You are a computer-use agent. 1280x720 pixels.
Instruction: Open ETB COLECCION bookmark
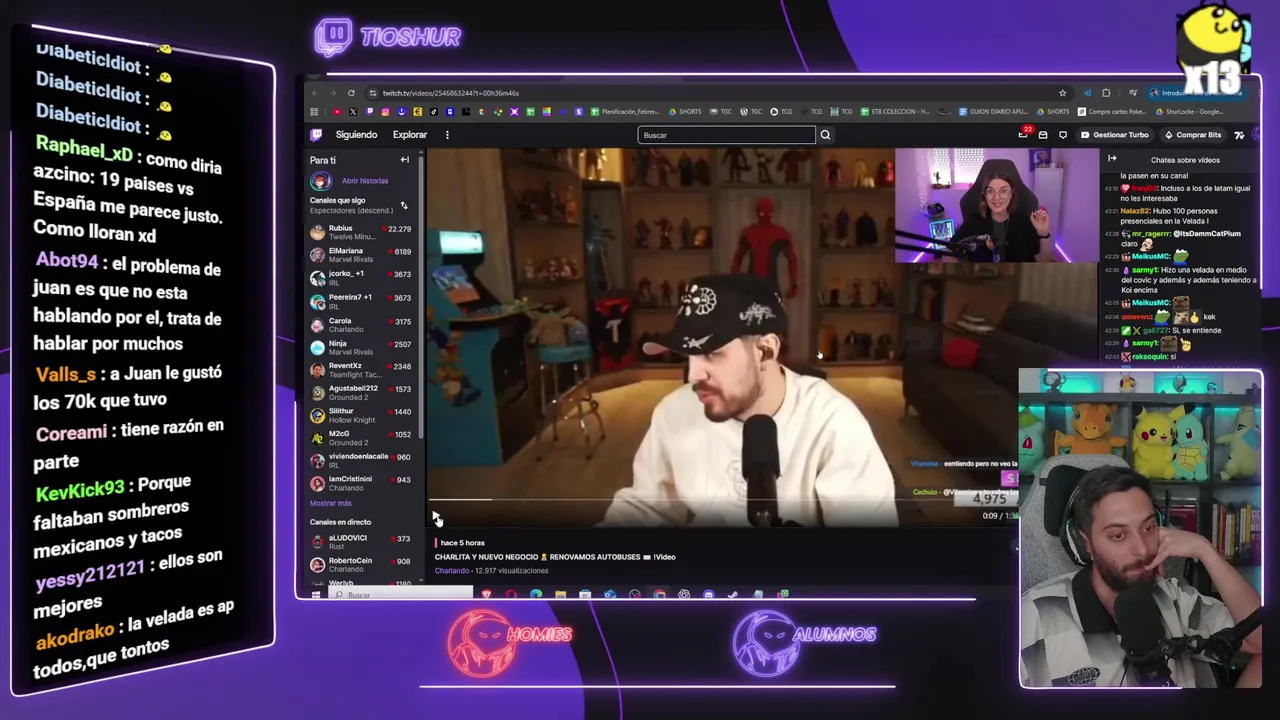click(x=895, y=112)
